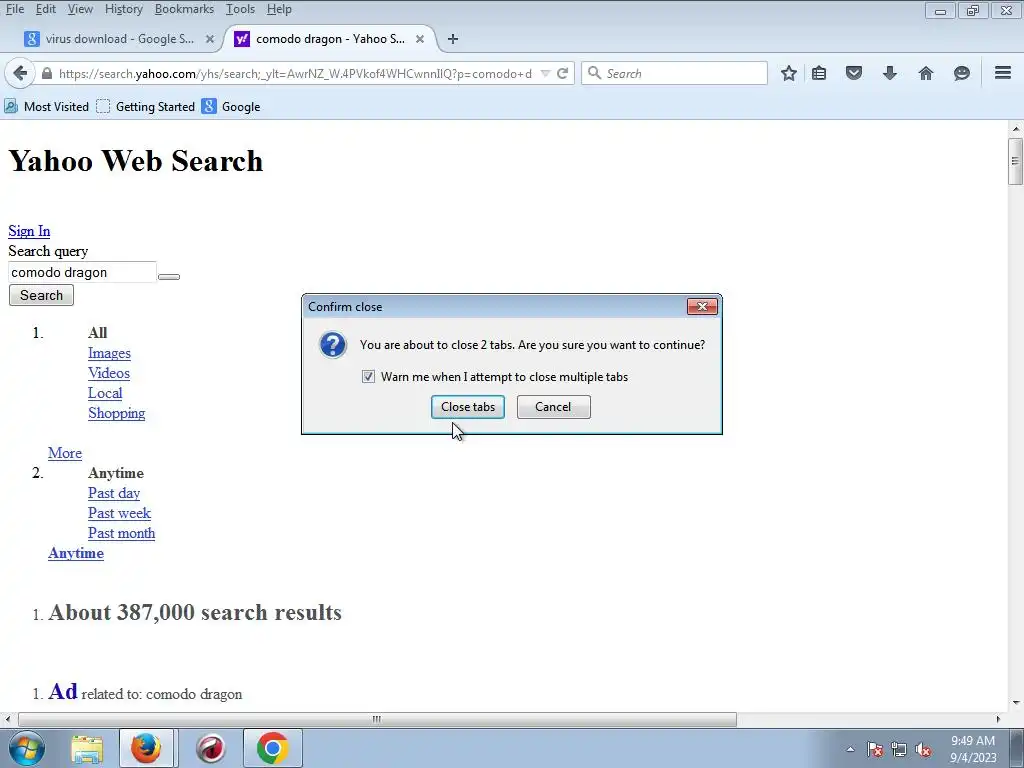Filter by Past week link
1024x768 pixels.
[120, 513]
